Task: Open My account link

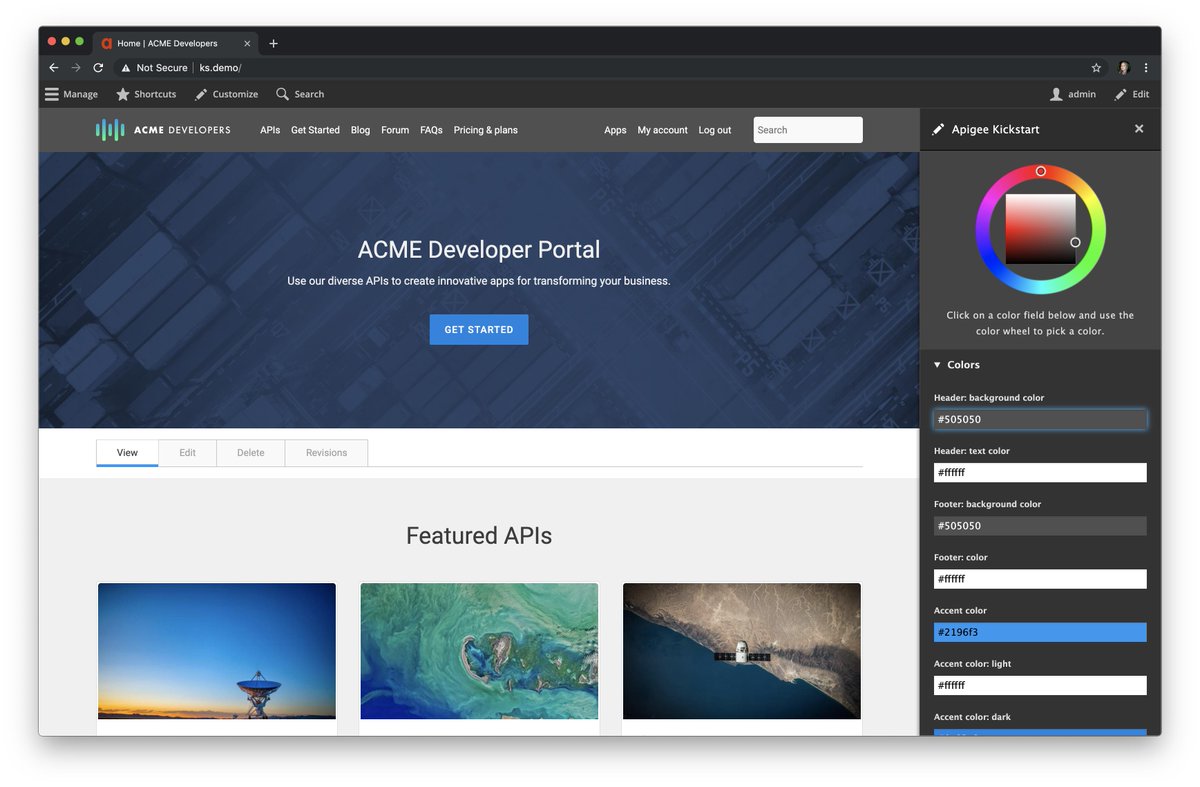Action: (663, 130)
